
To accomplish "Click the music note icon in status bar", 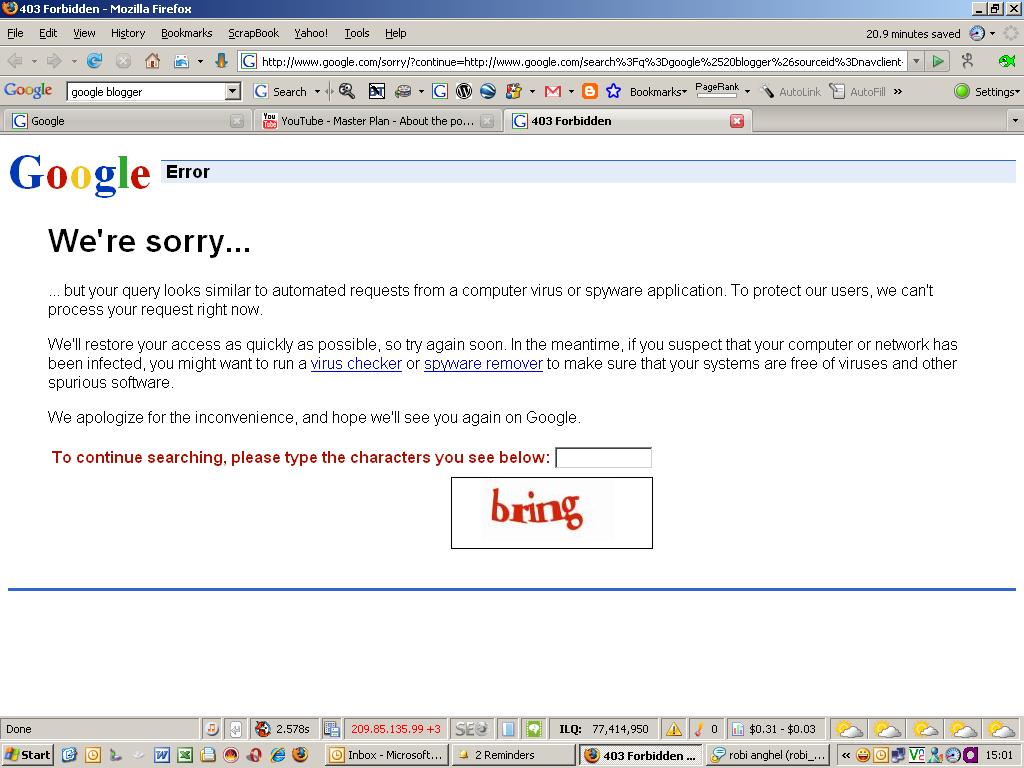I will (212, 729).
